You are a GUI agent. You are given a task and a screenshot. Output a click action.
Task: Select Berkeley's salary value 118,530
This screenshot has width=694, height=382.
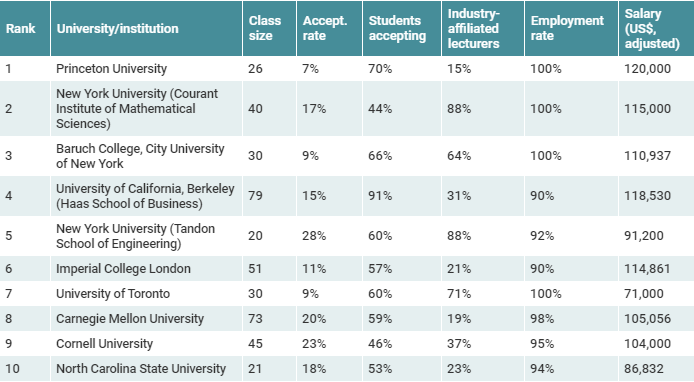(x=648, y=196)
